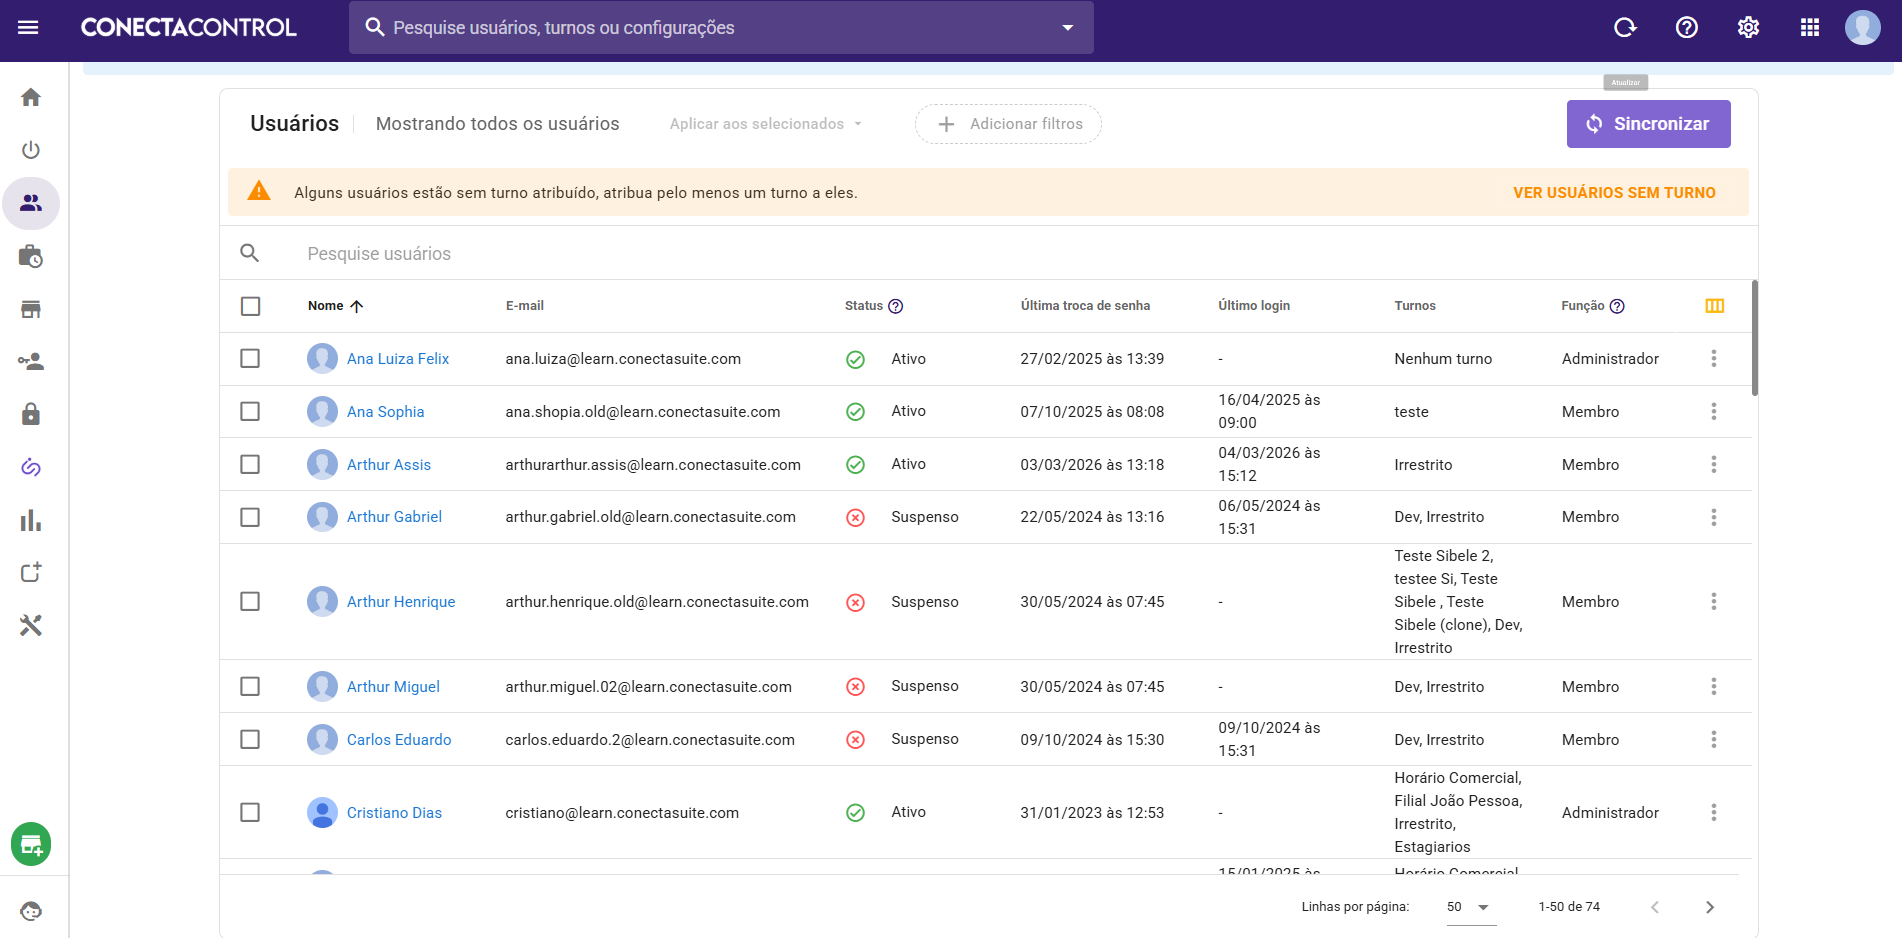Expand the Aplicar aos selecionados dropdown
1902x938 pixels.
764,123
